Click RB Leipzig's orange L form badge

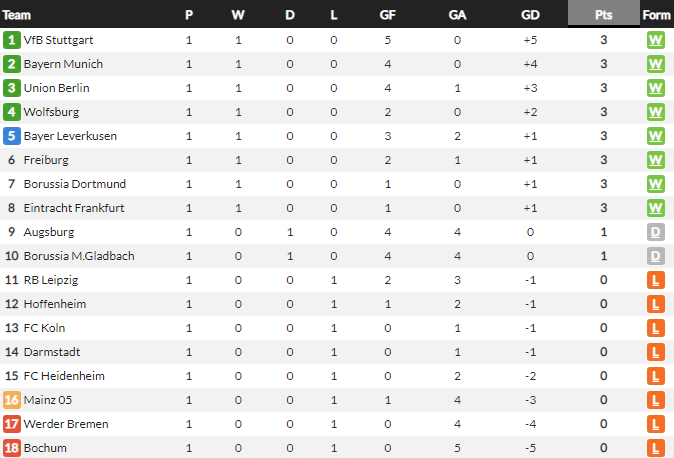pos(656,280)
